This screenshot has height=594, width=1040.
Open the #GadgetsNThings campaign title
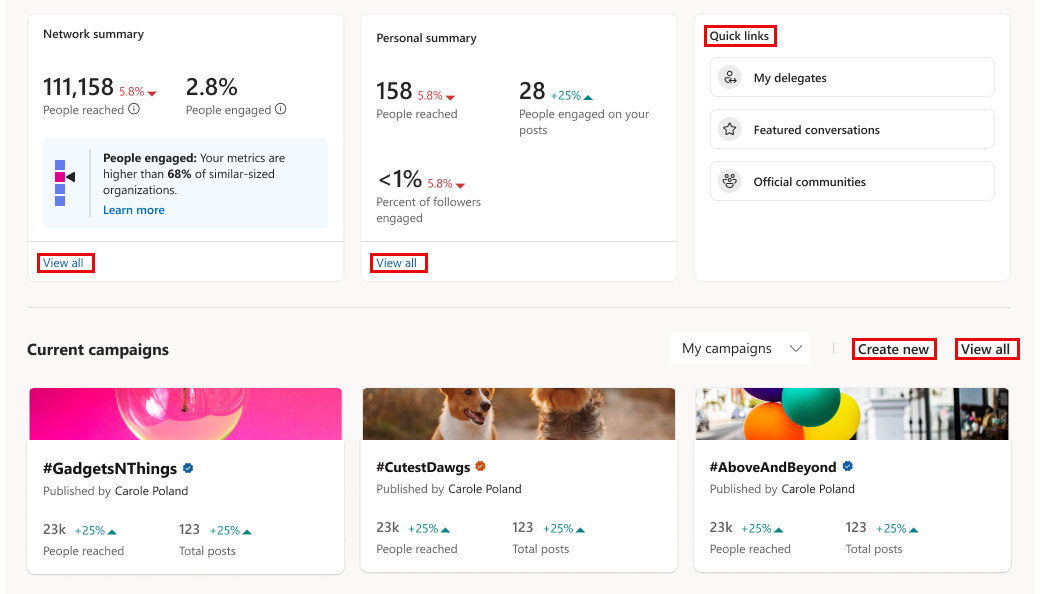click(110, 468)
